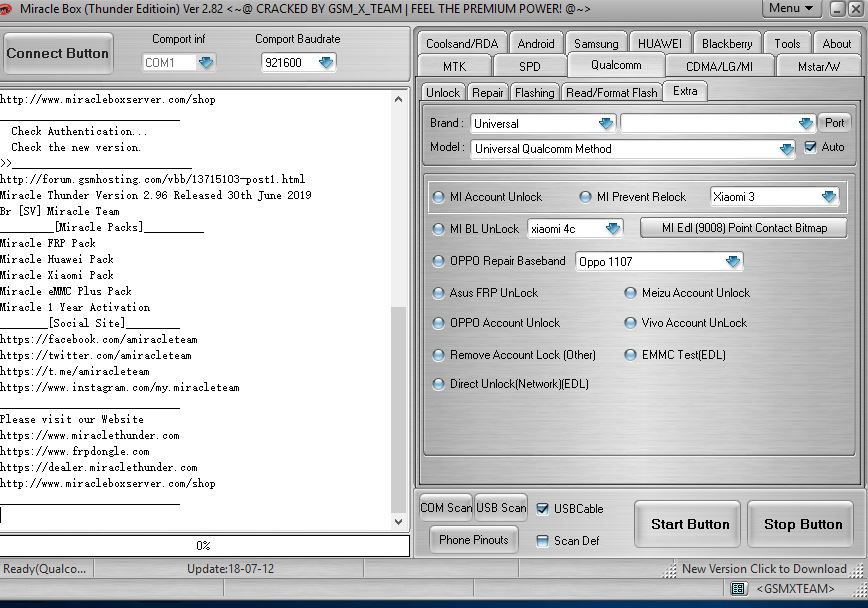Viewport: 868px width, 608px height.
Task: Click the log panel scrollbar thumb
Action: tap(399, 410)
